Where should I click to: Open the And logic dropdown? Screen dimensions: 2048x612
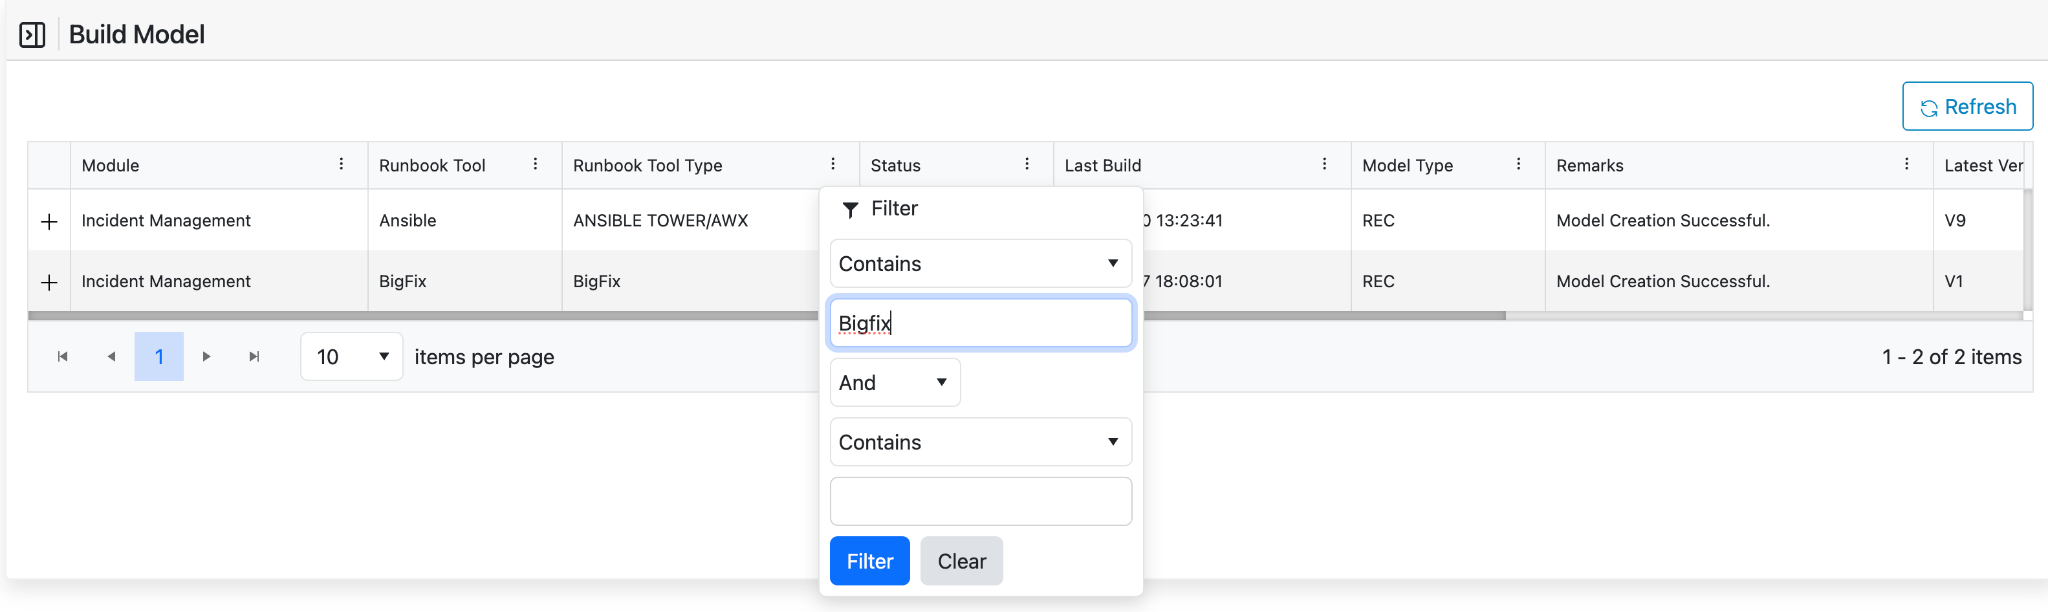pyautogui.click(x=895, y=383)
